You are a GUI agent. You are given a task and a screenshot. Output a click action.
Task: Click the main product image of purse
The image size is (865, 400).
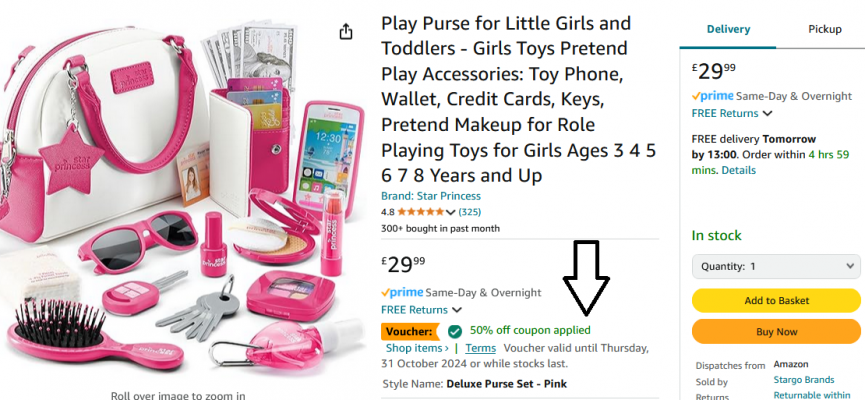point(182,201)
